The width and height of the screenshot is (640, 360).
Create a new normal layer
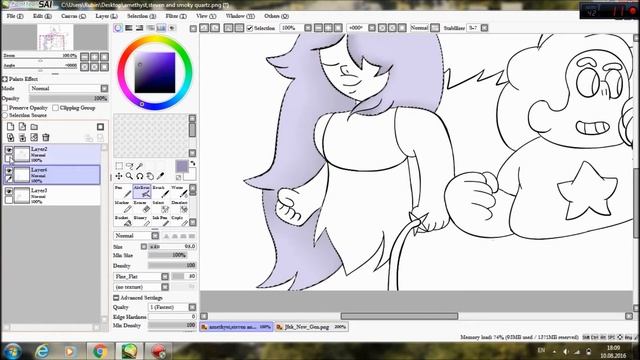11,127
